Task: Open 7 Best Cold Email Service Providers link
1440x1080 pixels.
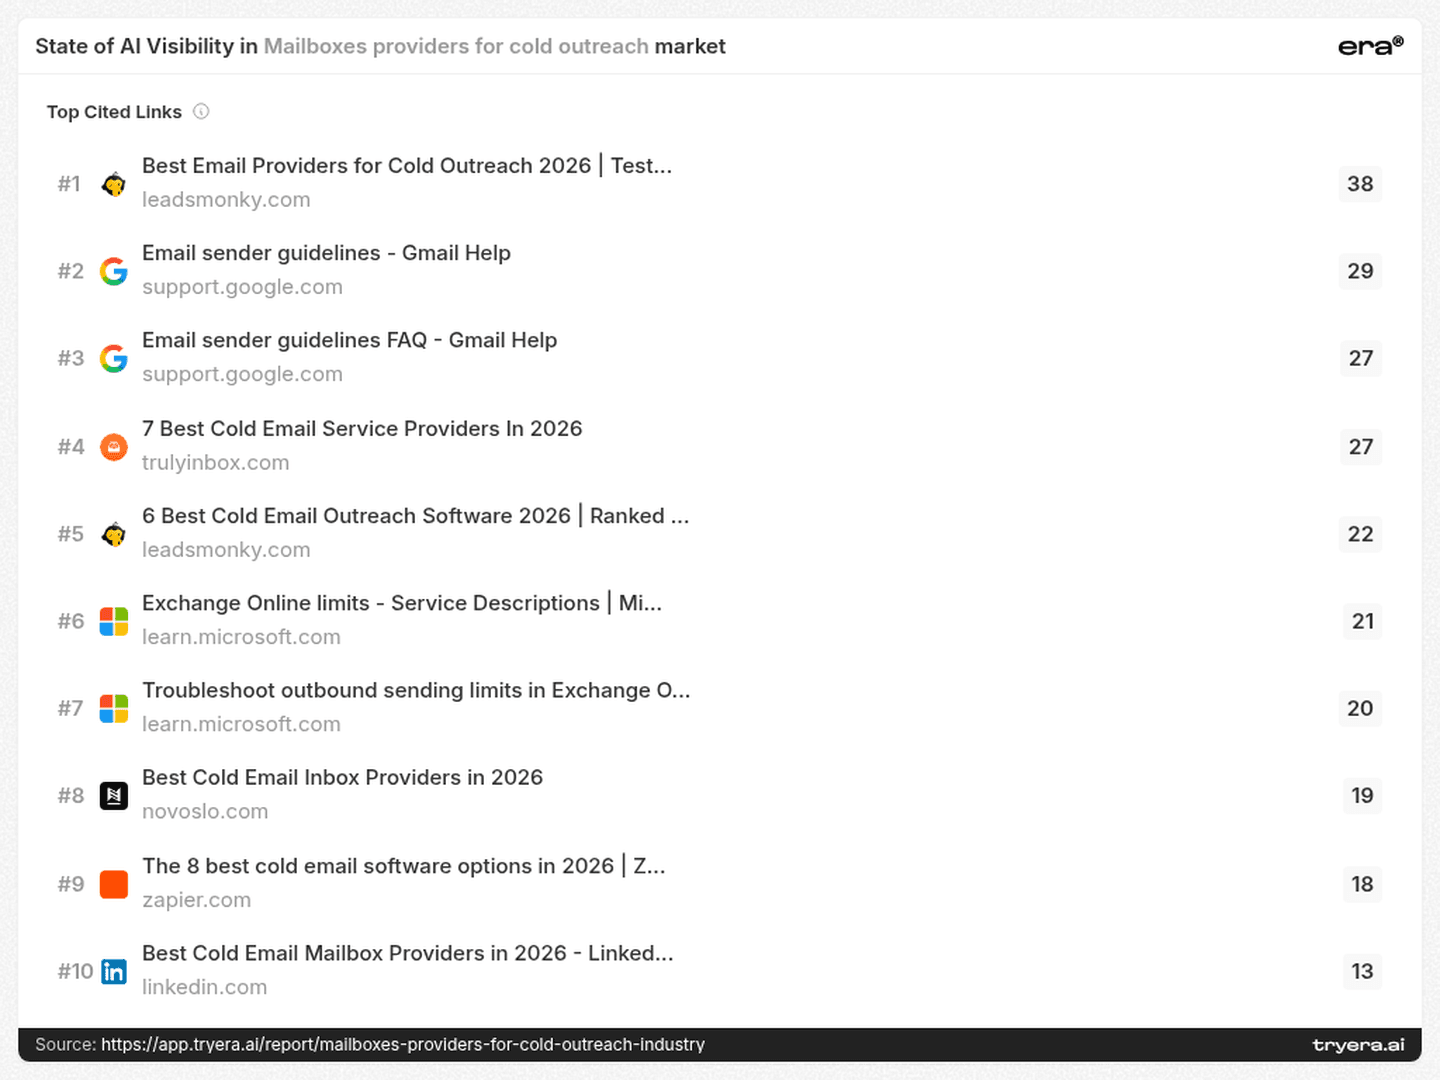Action: pos(362,429)
